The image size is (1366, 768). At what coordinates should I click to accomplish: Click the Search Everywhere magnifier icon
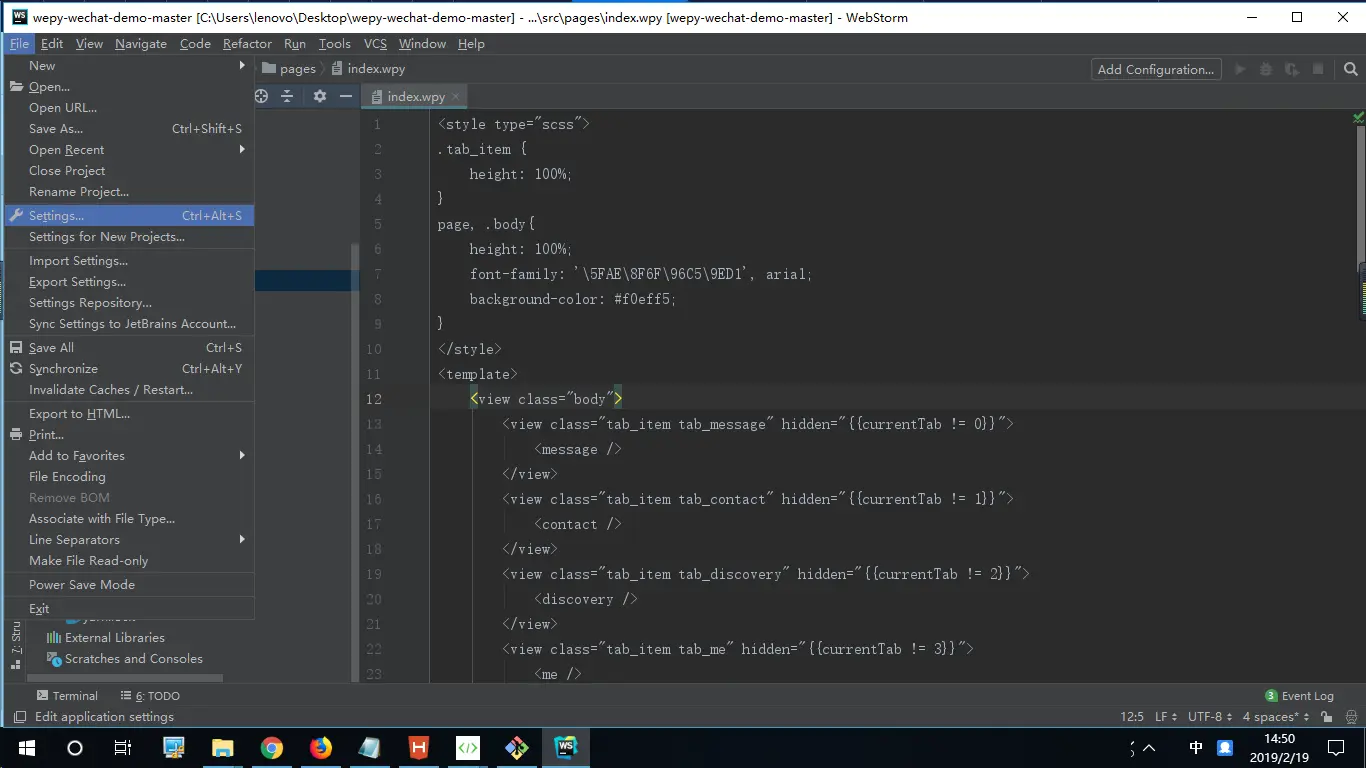(1350, 69)
